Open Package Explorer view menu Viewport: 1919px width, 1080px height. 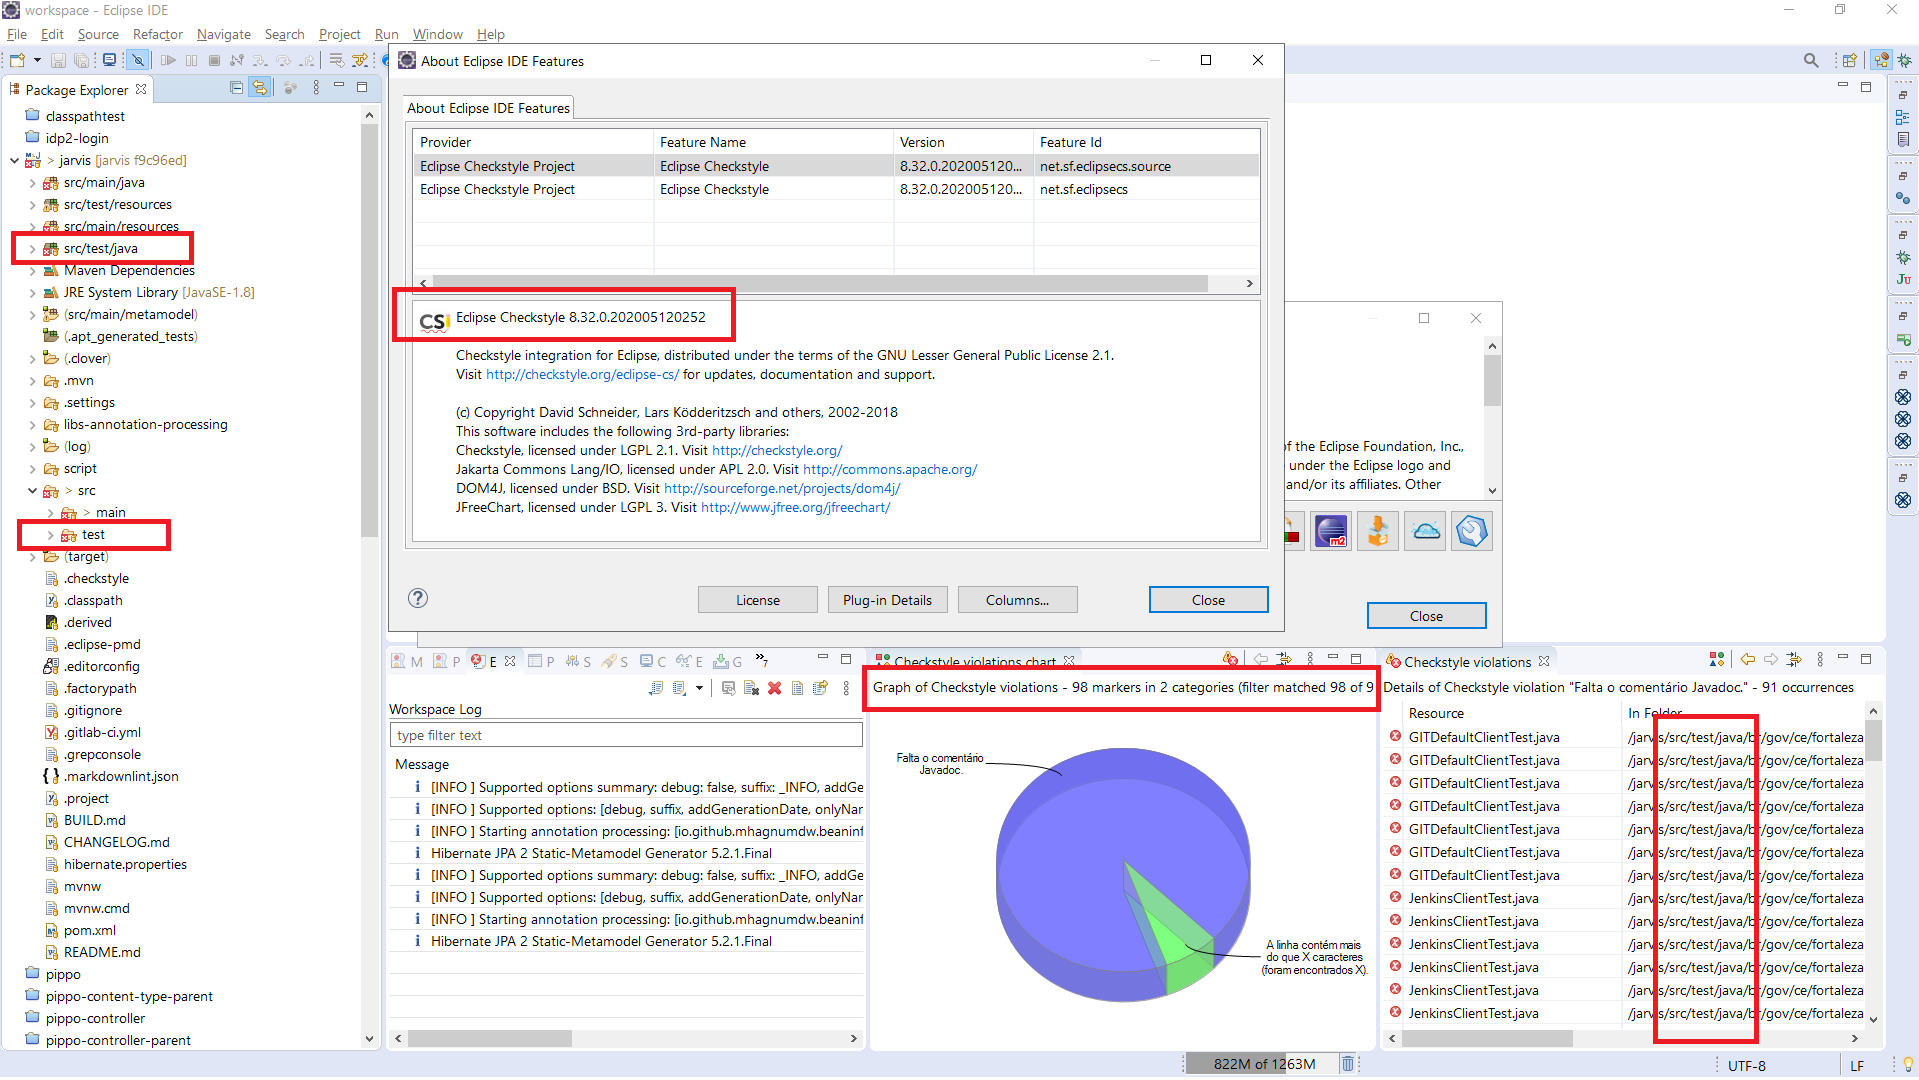click(316, 88)
